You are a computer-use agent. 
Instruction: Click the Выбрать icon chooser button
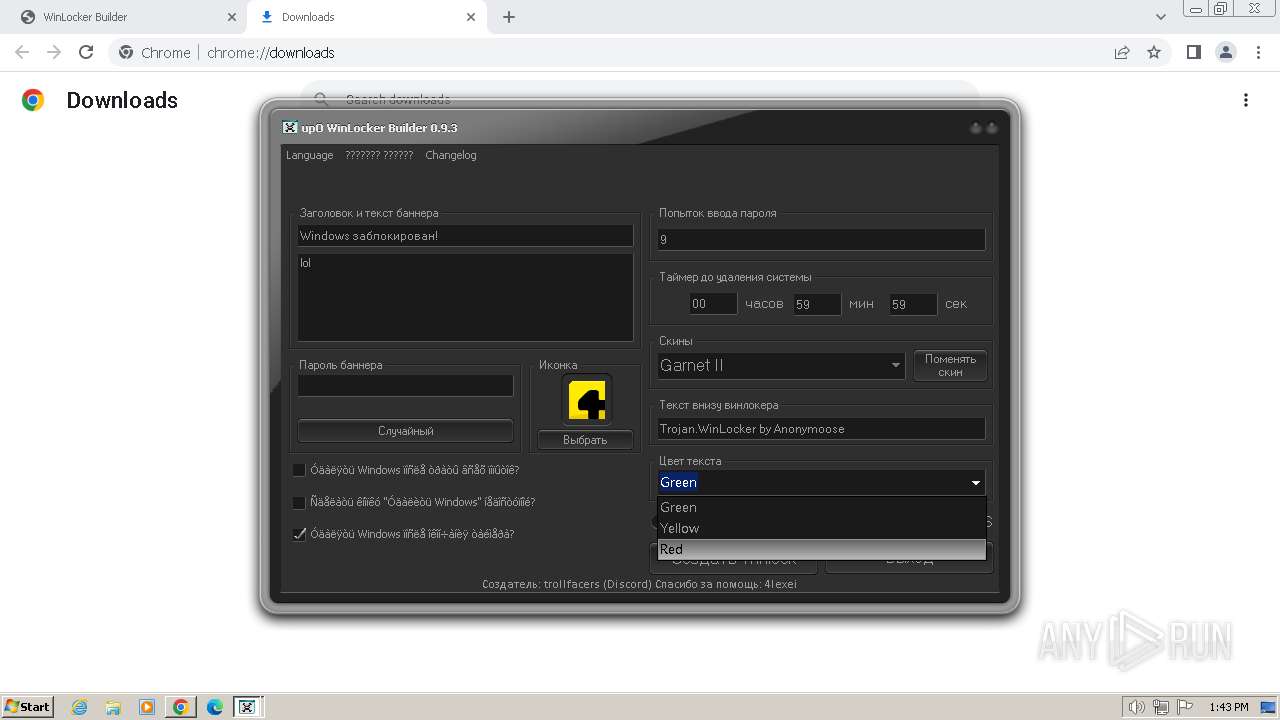pos(585,440)
